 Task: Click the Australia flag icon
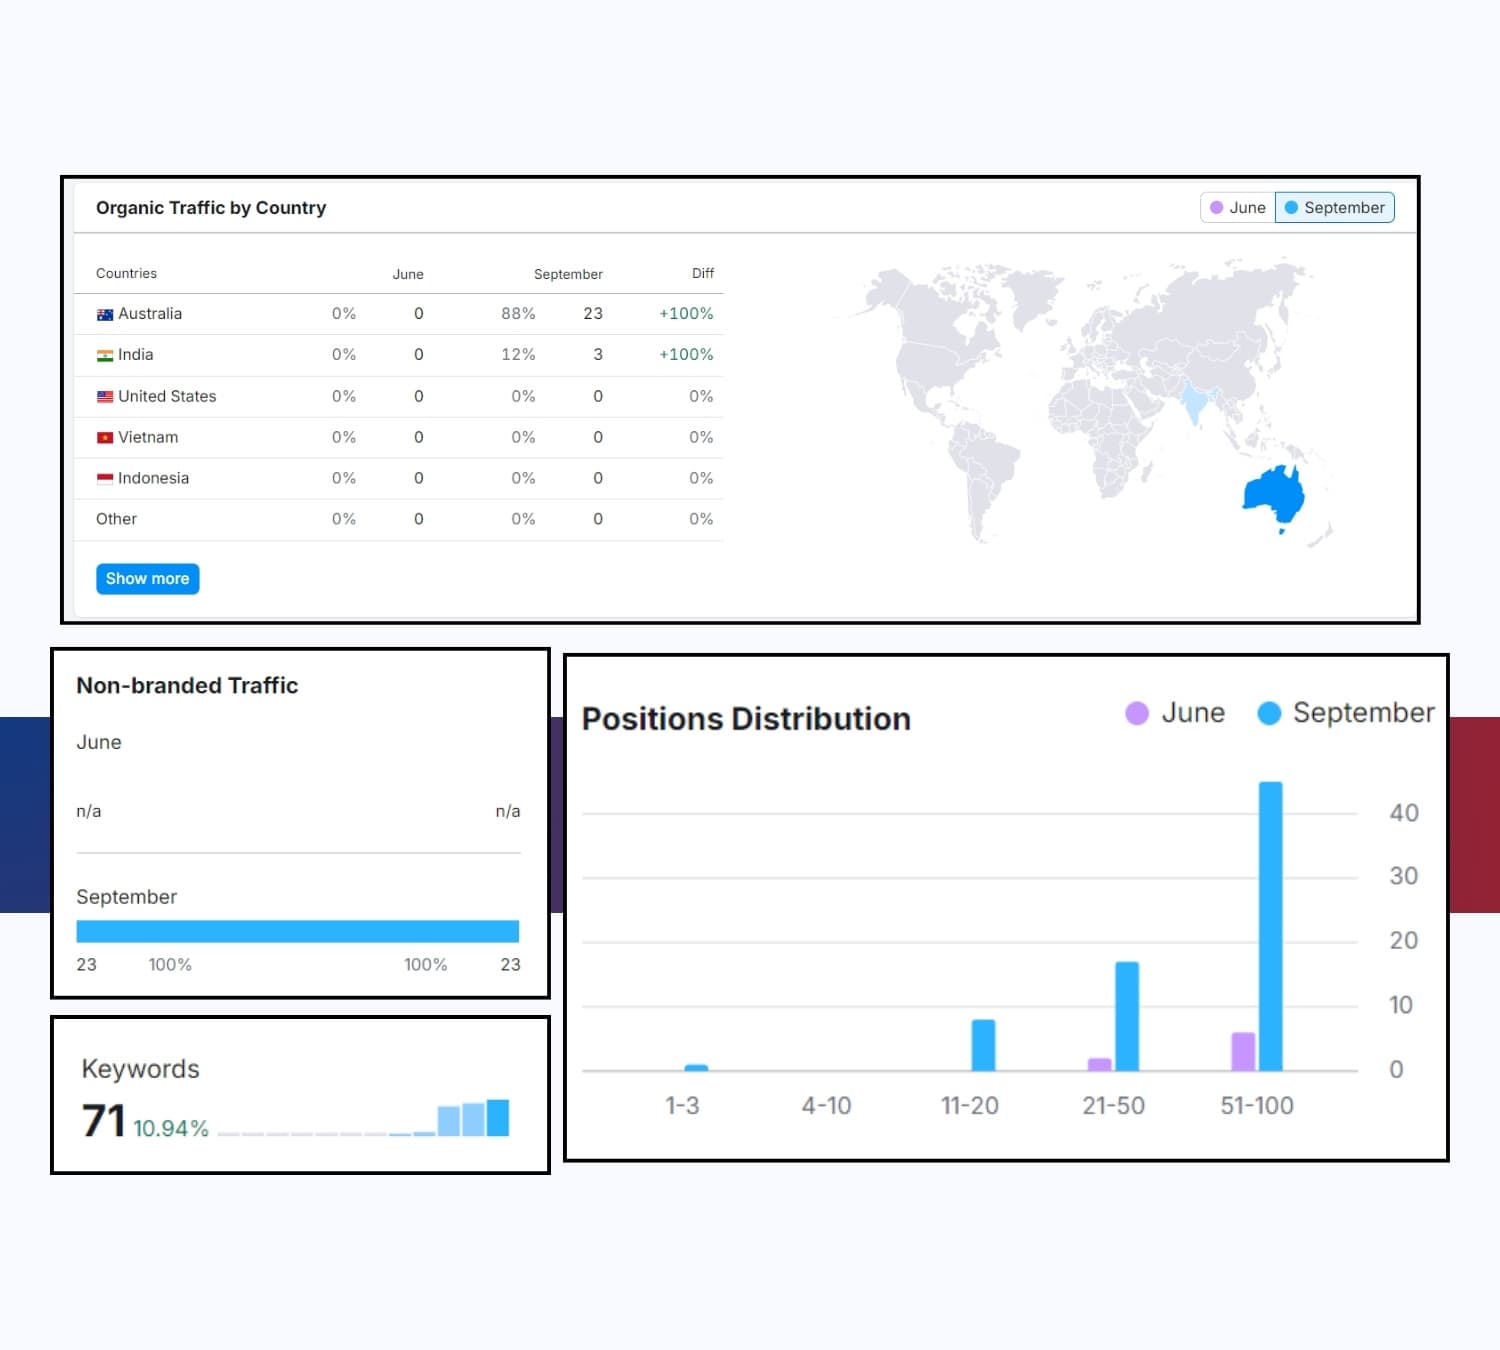(x=105, y=314)
